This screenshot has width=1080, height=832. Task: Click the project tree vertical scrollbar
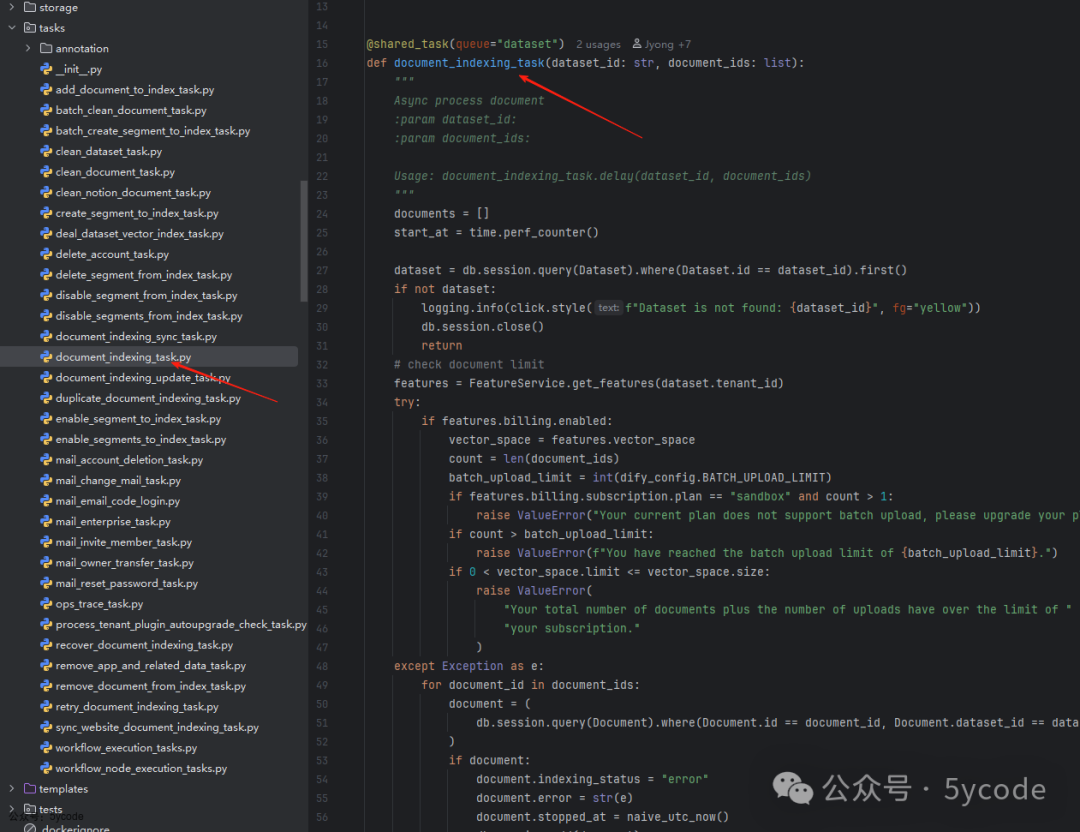(x=304, y=240)
